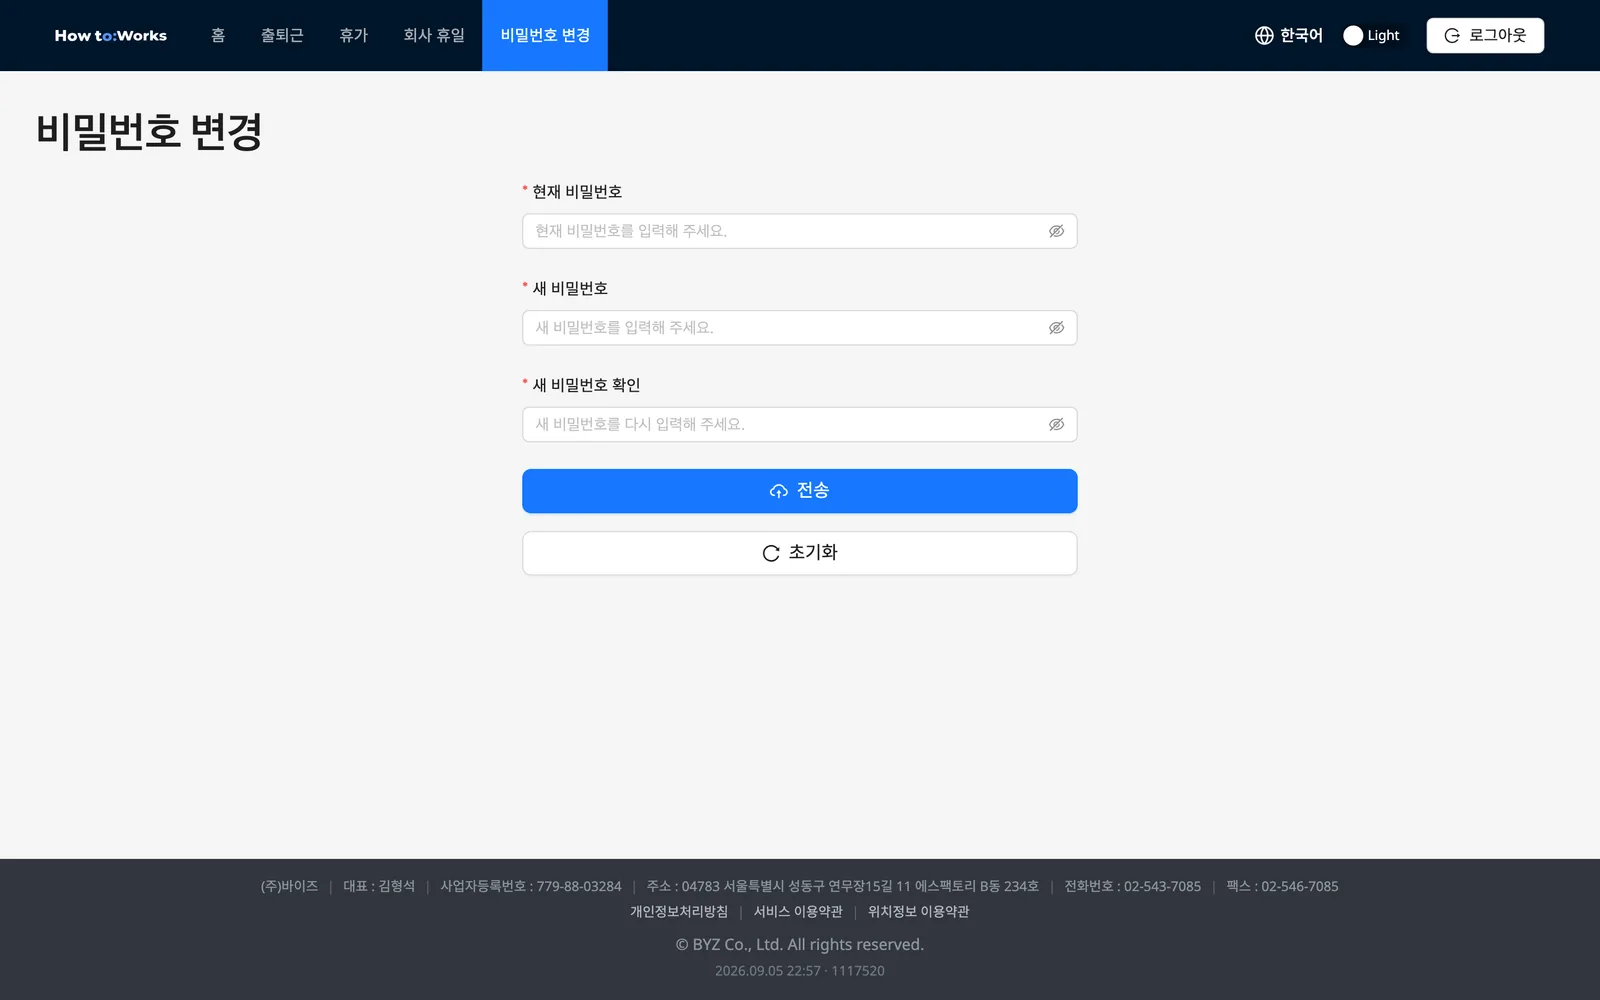Reset the form with 초기화 button
The image size is (1600, 1000).
tap(799, 553)
